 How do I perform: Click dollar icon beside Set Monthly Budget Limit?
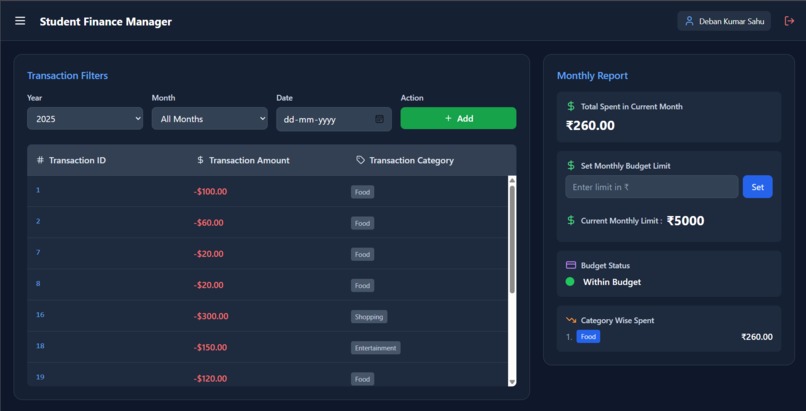tap(571, 165)
